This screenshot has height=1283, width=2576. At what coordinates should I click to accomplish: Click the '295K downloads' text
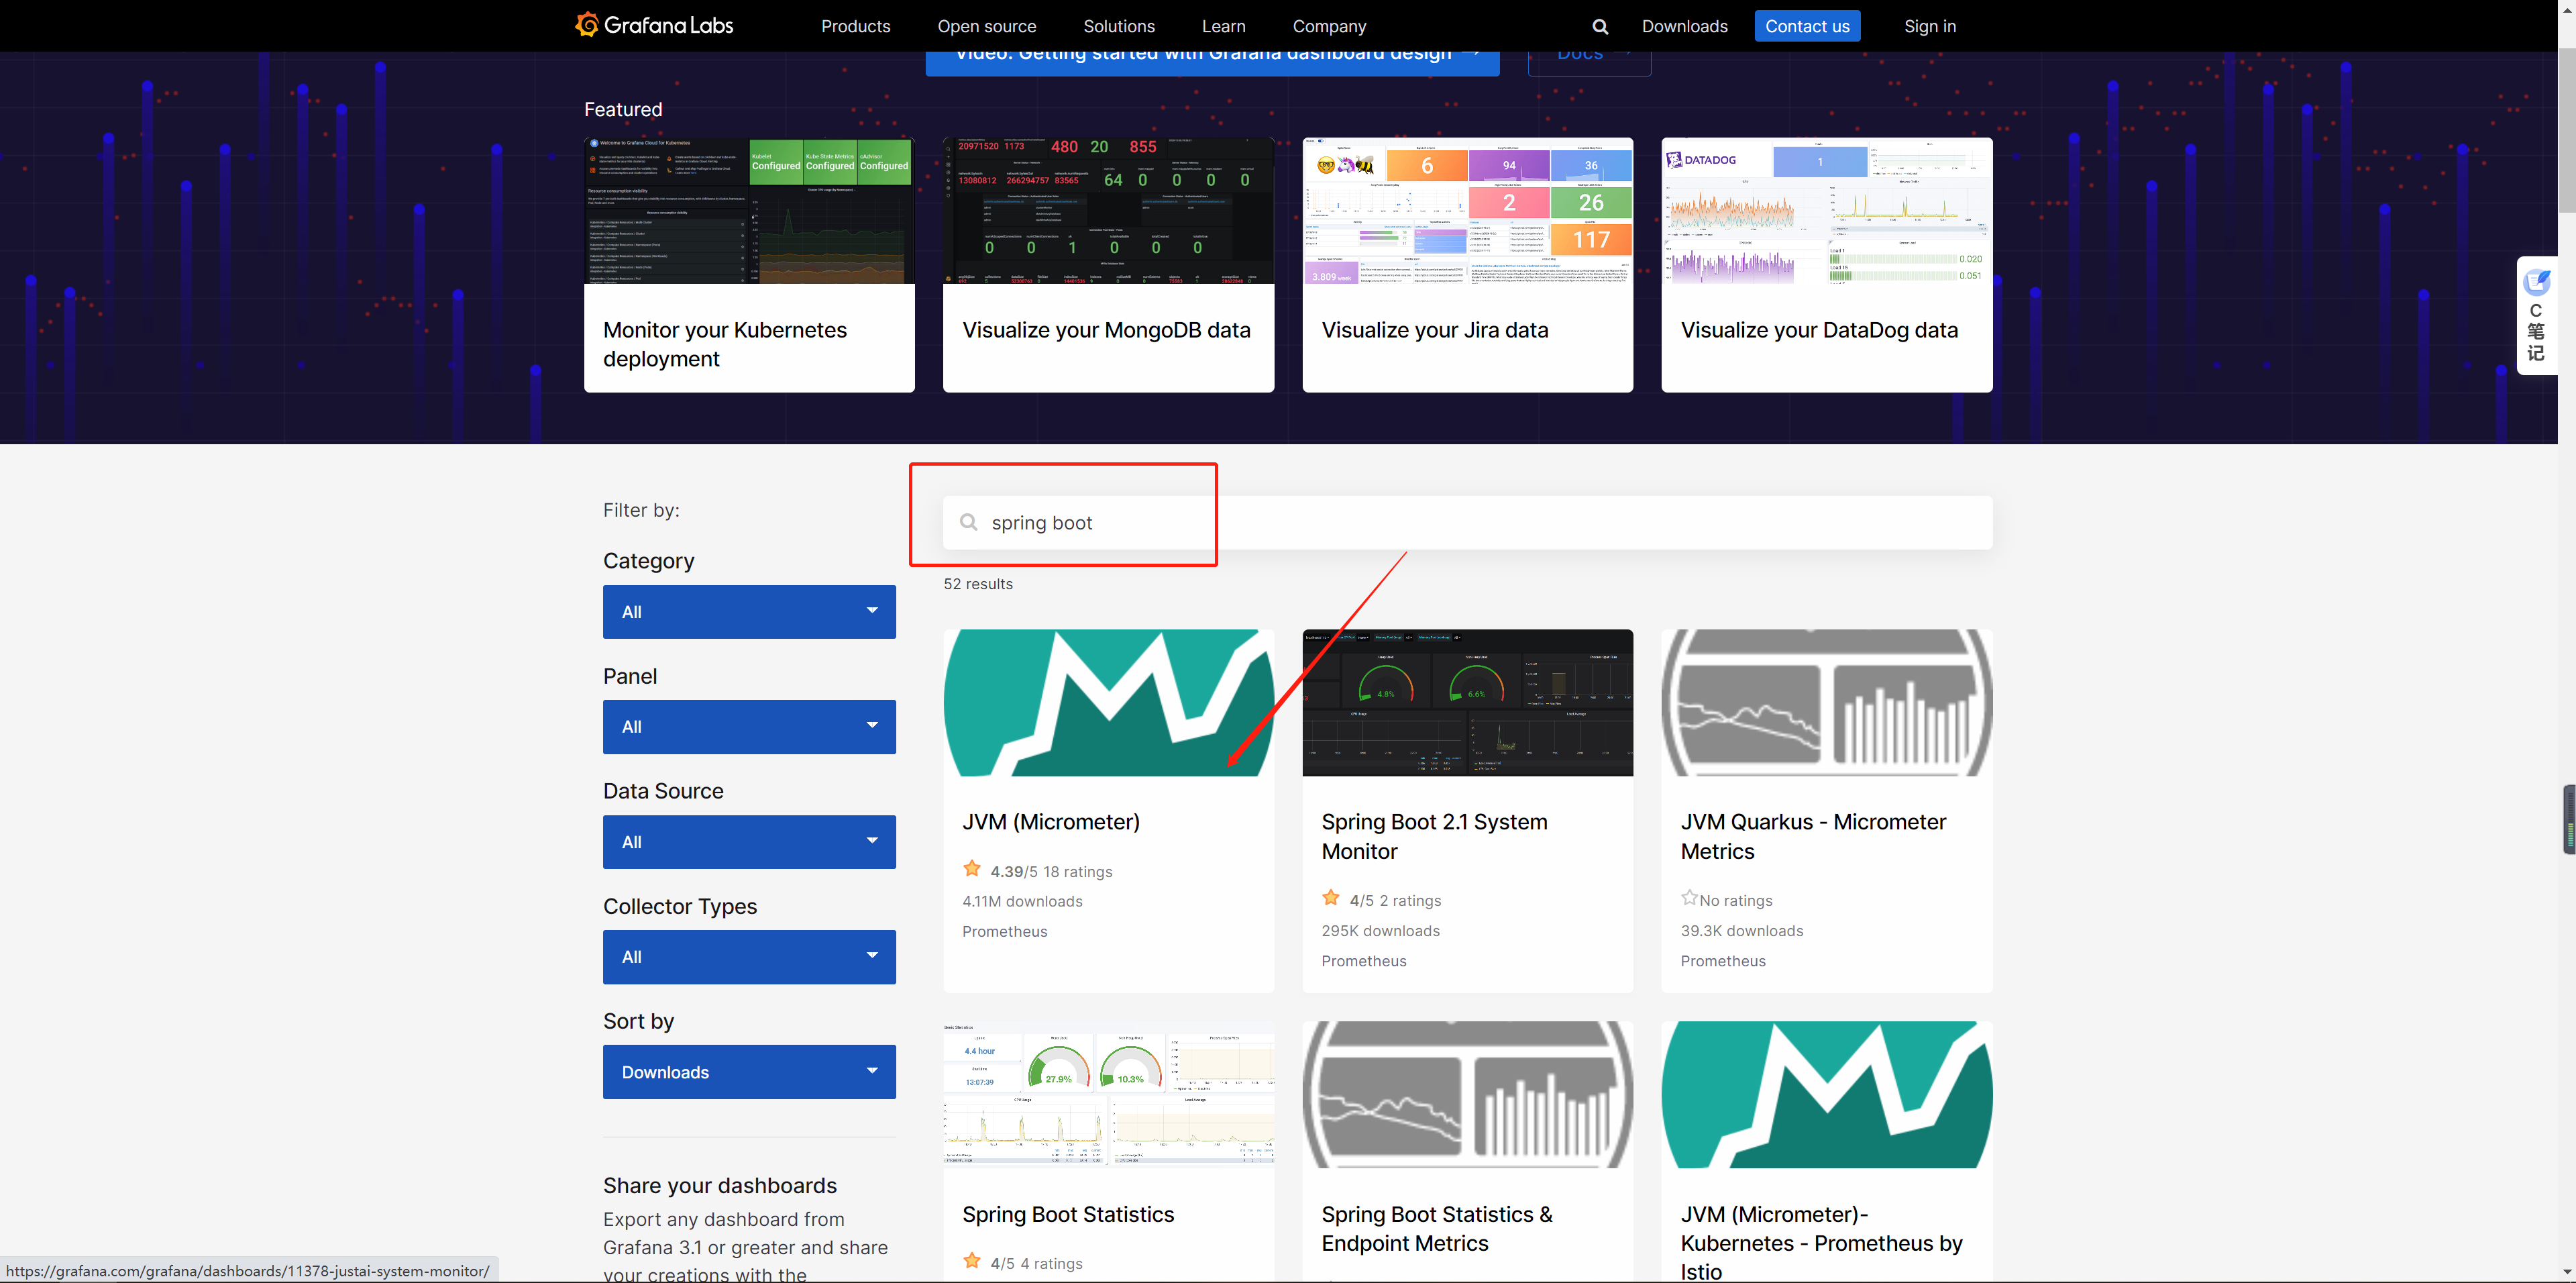[1381, 931]
